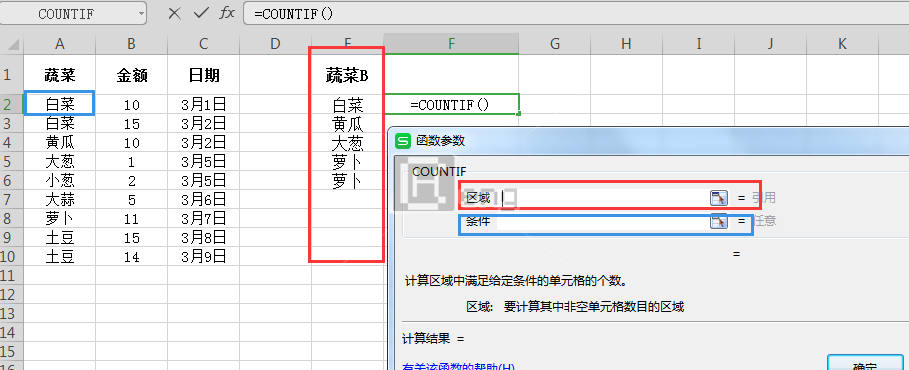Select column D header
The image size is (909, 370).
[x=275, y=43]
